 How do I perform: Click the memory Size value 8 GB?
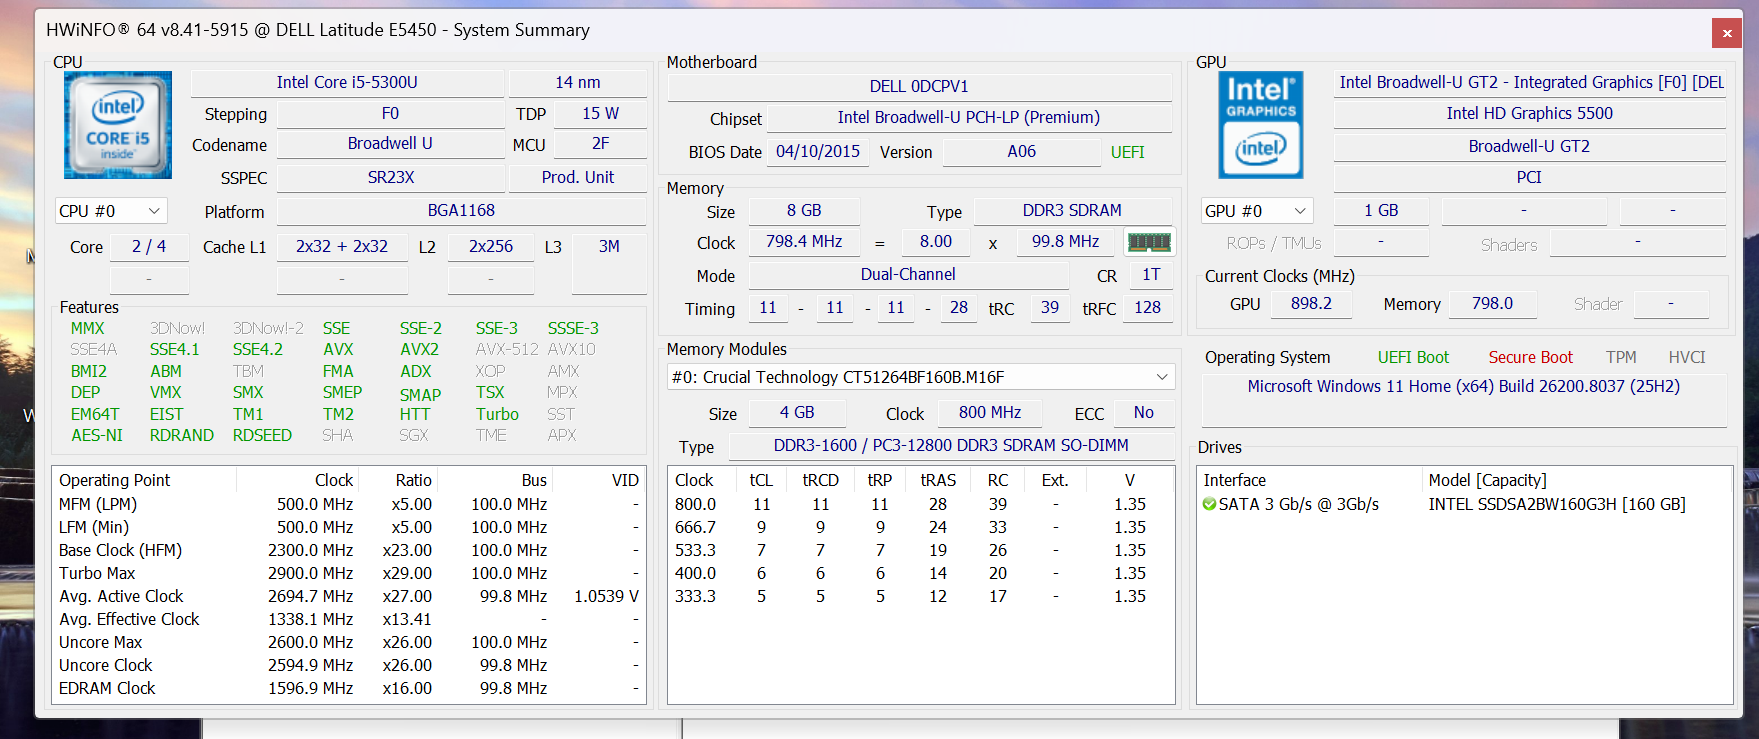tap(804, 210)
